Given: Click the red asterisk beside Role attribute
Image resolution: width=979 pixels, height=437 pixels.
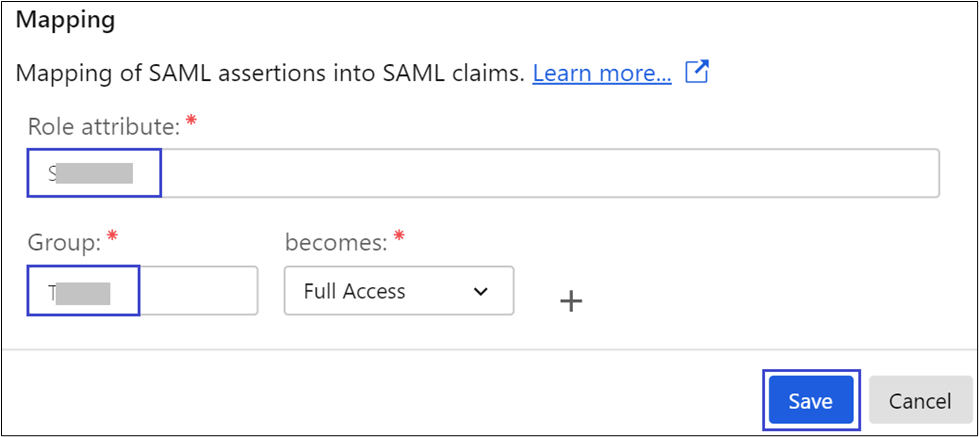Looking at the screenshot, I should point(191,122).
